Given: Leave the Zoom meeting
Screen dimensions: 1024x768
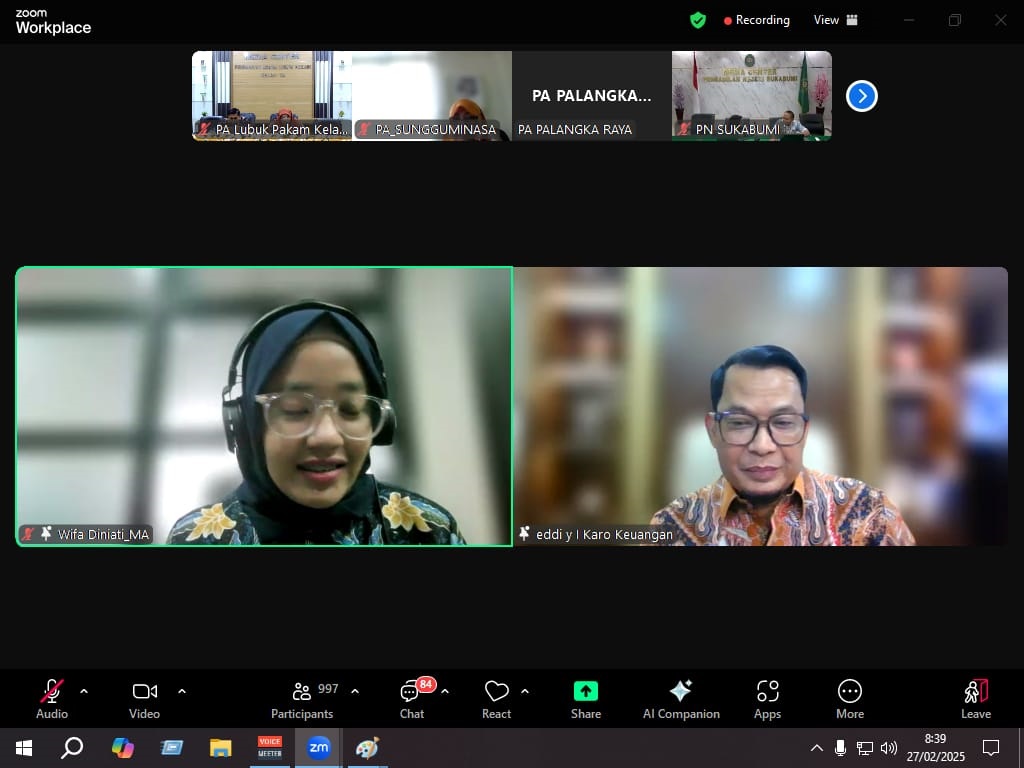Looking at the screenshot, I should [976, 699].
